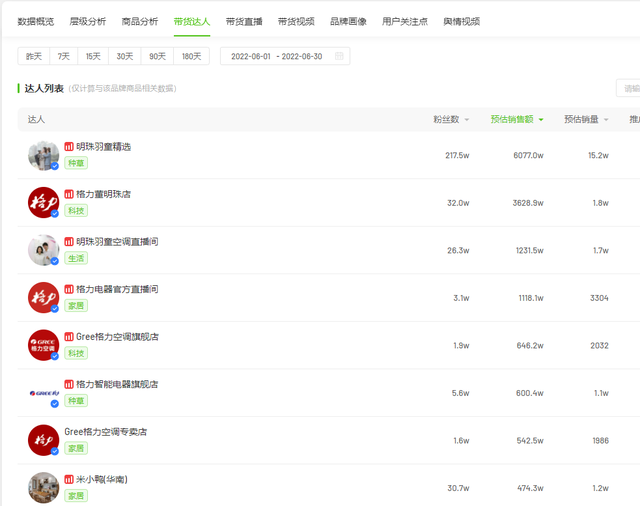Open avatar of Gree格力空调旗舰店
640x506 pixels.
[x=43, y=345]
